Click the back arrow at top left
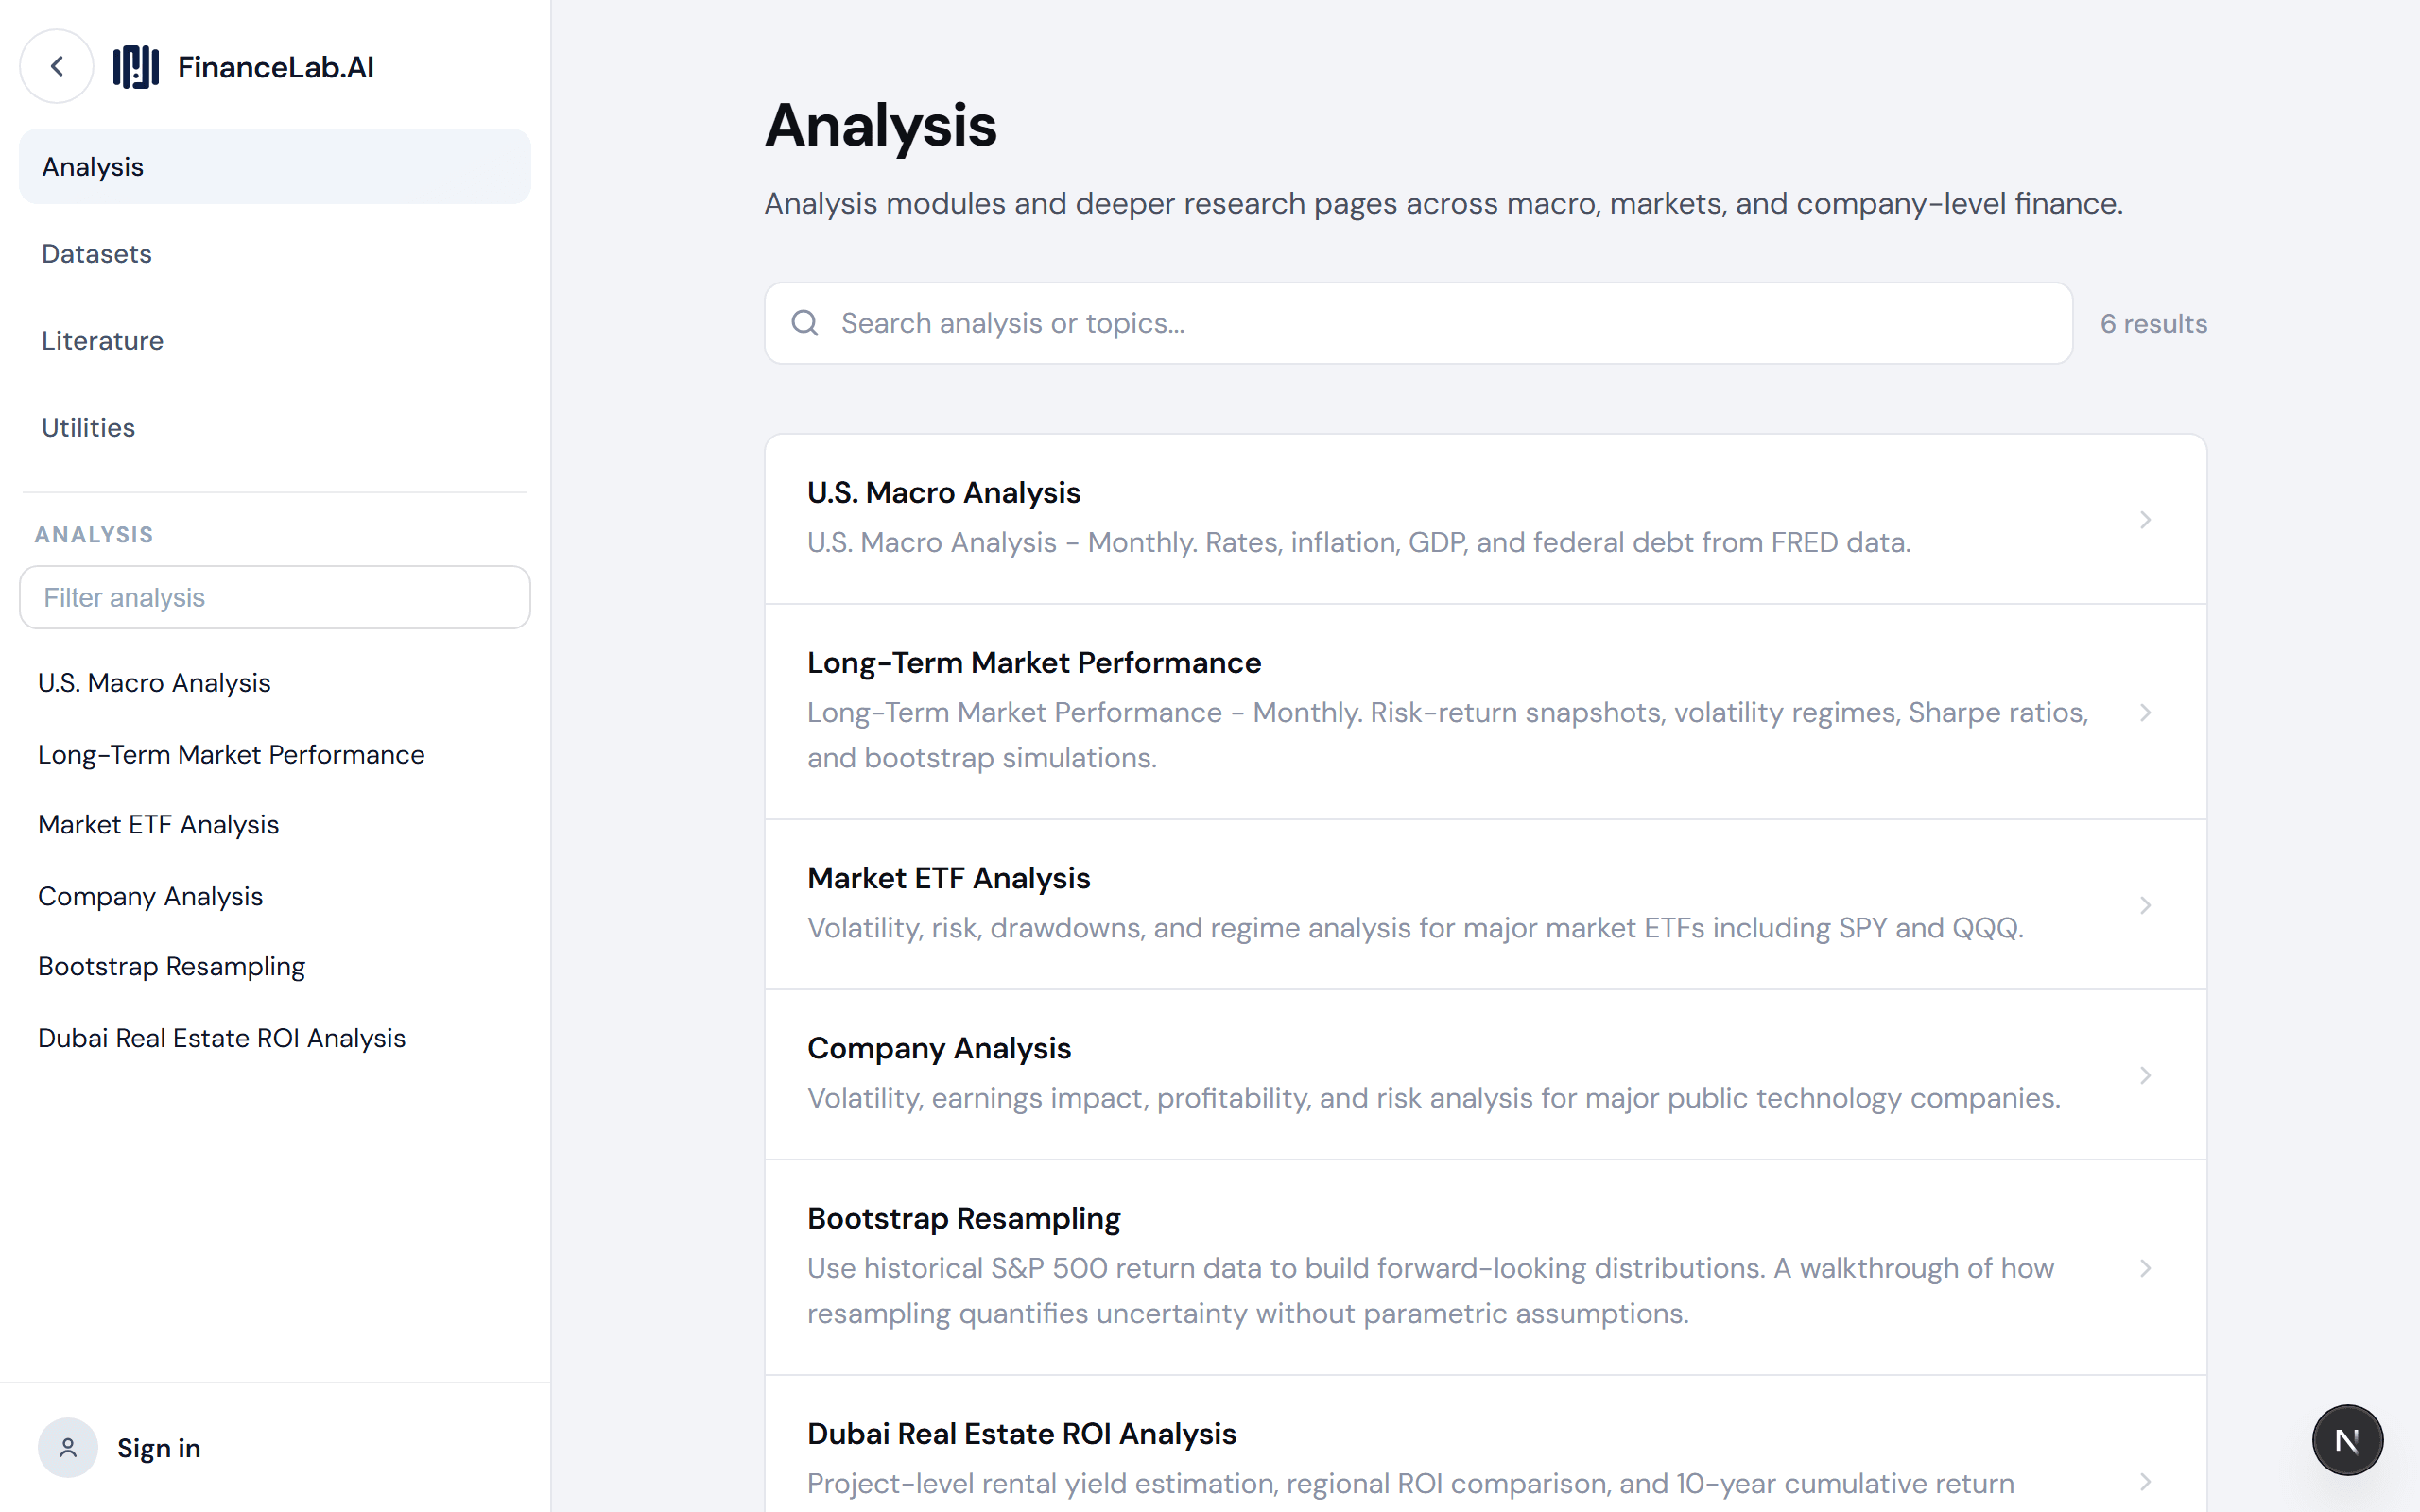This screenshot has width=2420, height=1512. (x=56, y=66)
